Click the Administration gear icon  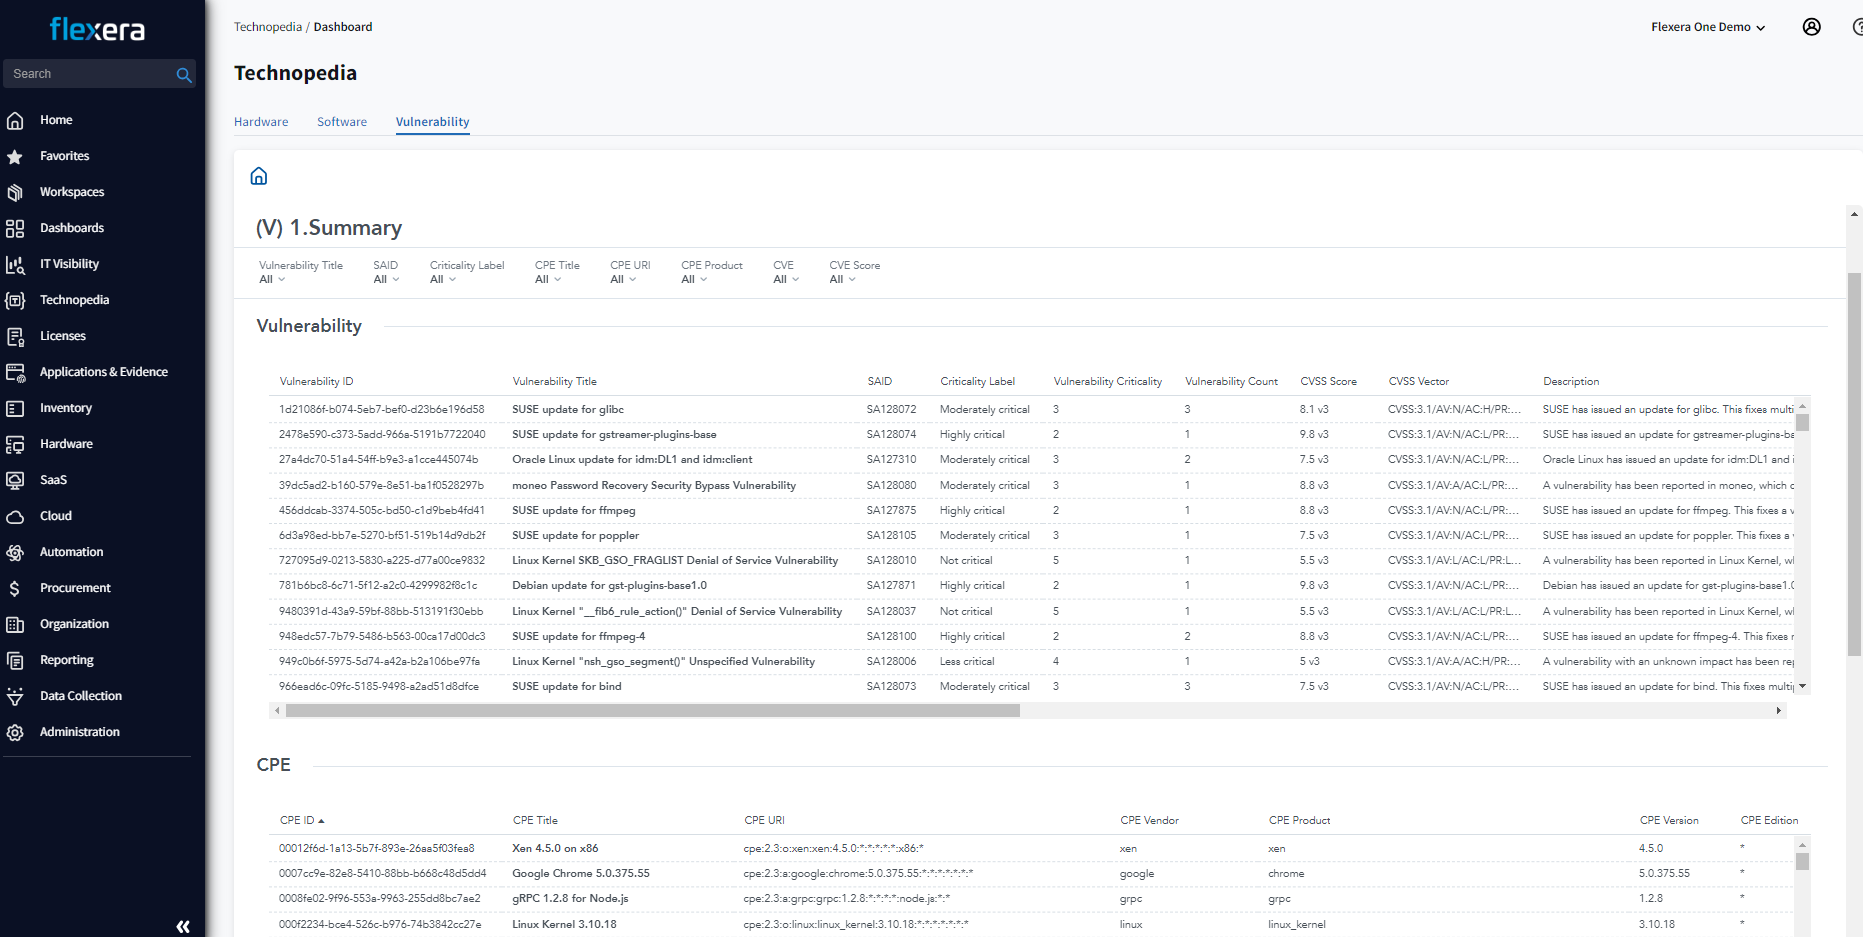tap(15, 732)
